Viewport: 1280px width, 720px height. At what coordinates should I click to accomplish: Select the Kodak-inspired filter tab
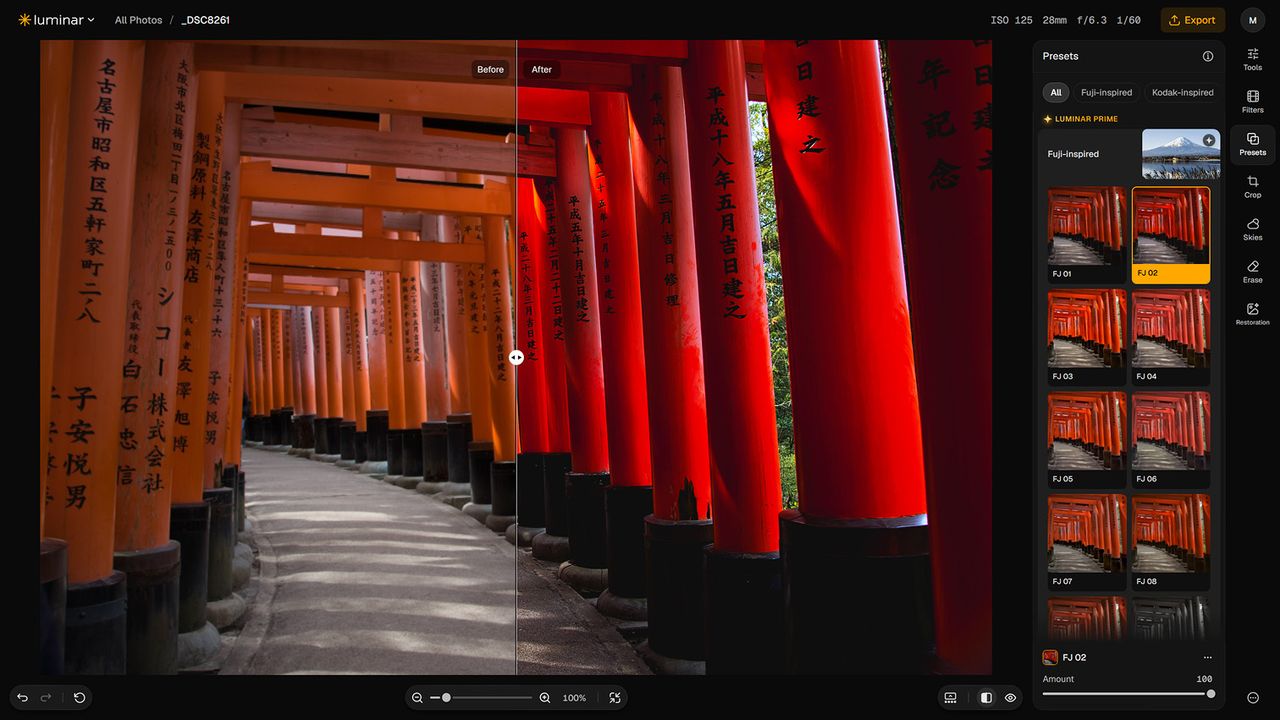1182,92
